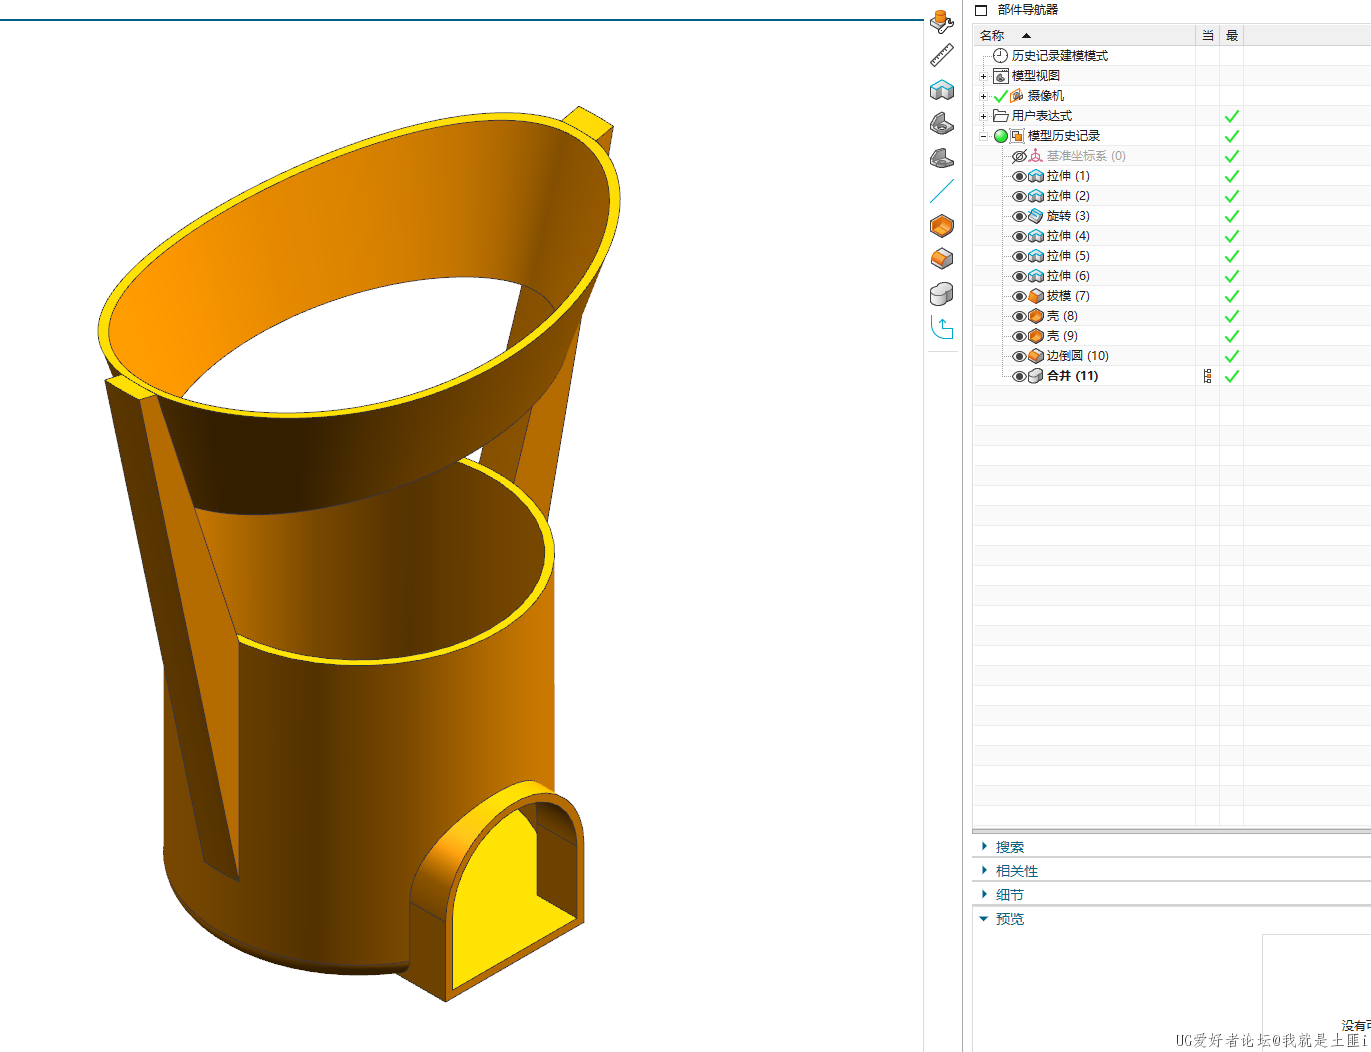The width and height of the screenshot is (1371, 1052).
Task: Click the draft icon of 拔模 (7)
Action: (1036, 296)
